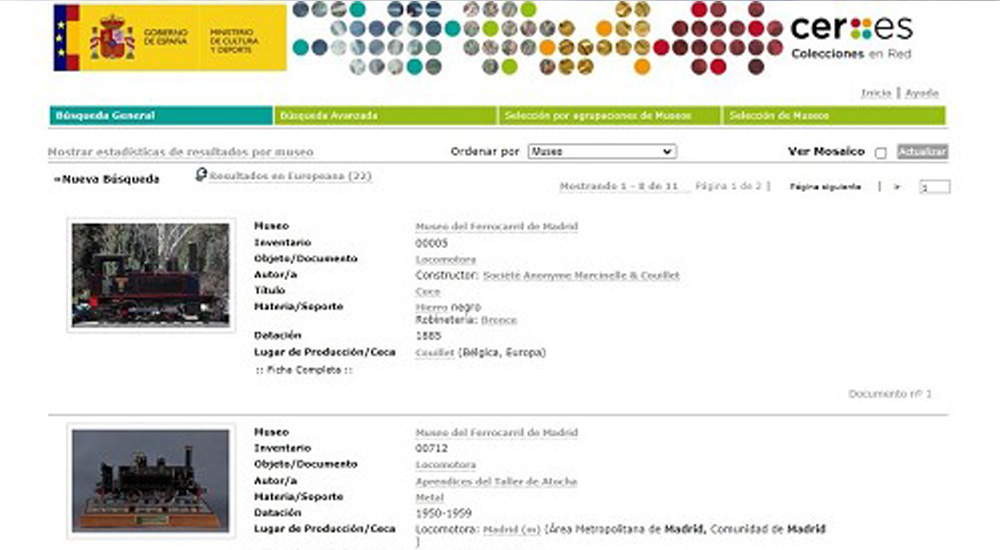Switch to Búsqueda Avanzada tab
The width and height of the screenshot is (1000, 550).
[x=385, y=116]
